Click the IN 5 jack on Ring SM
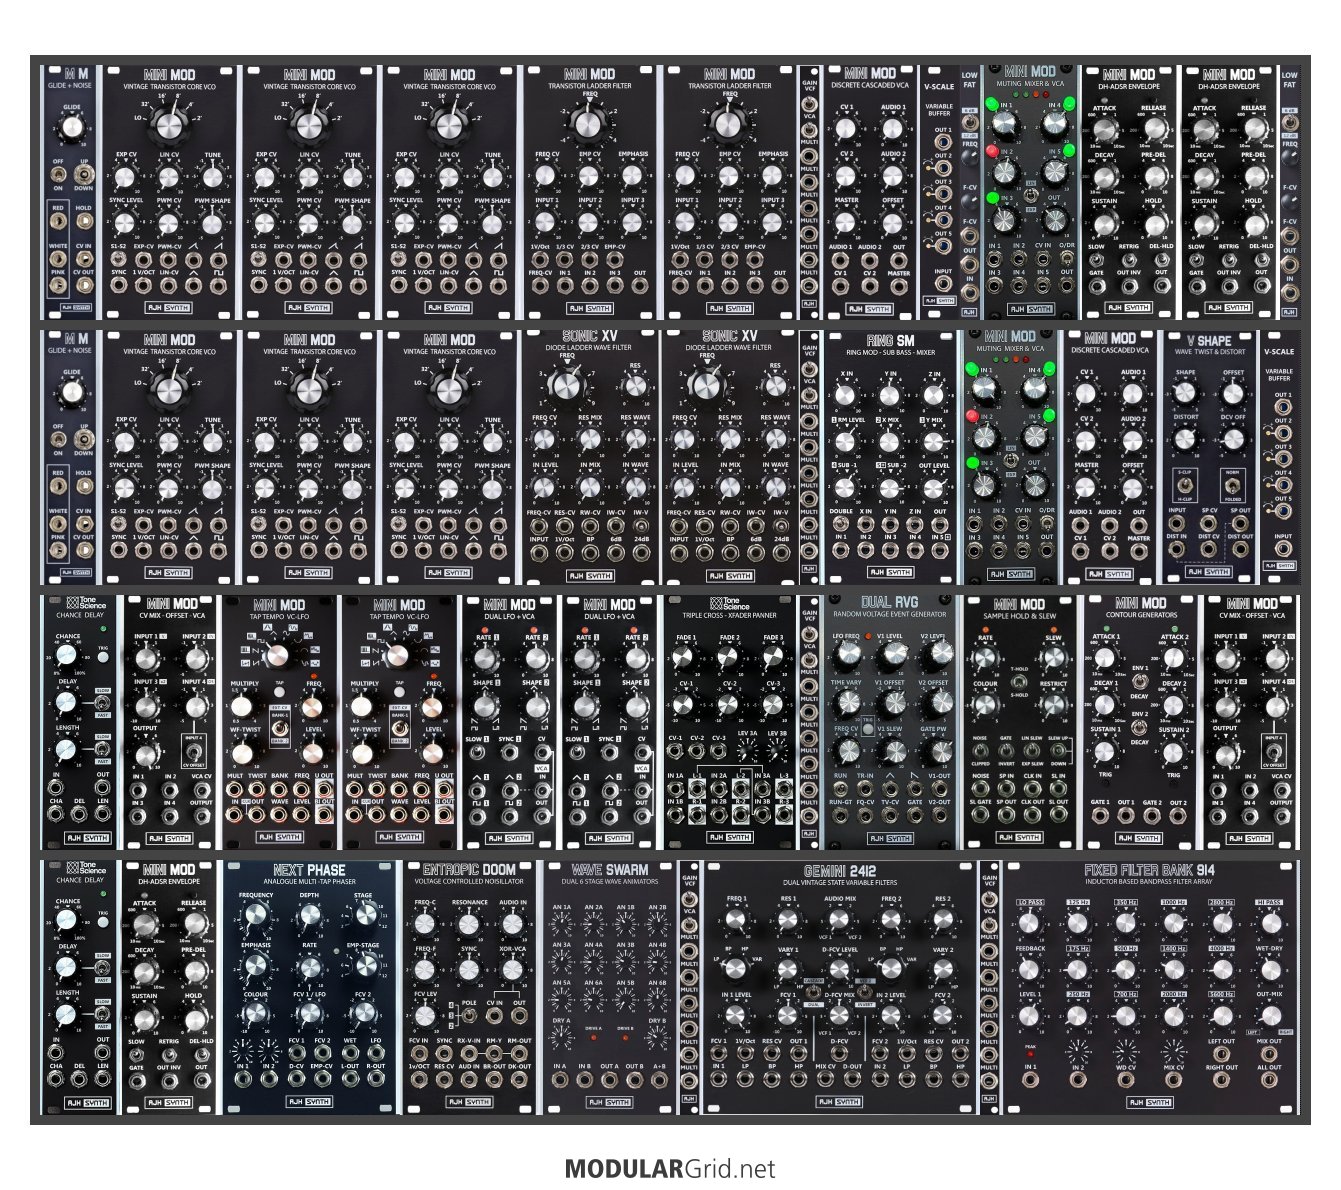The image size is (1341, 1190). tap(939, 549)
